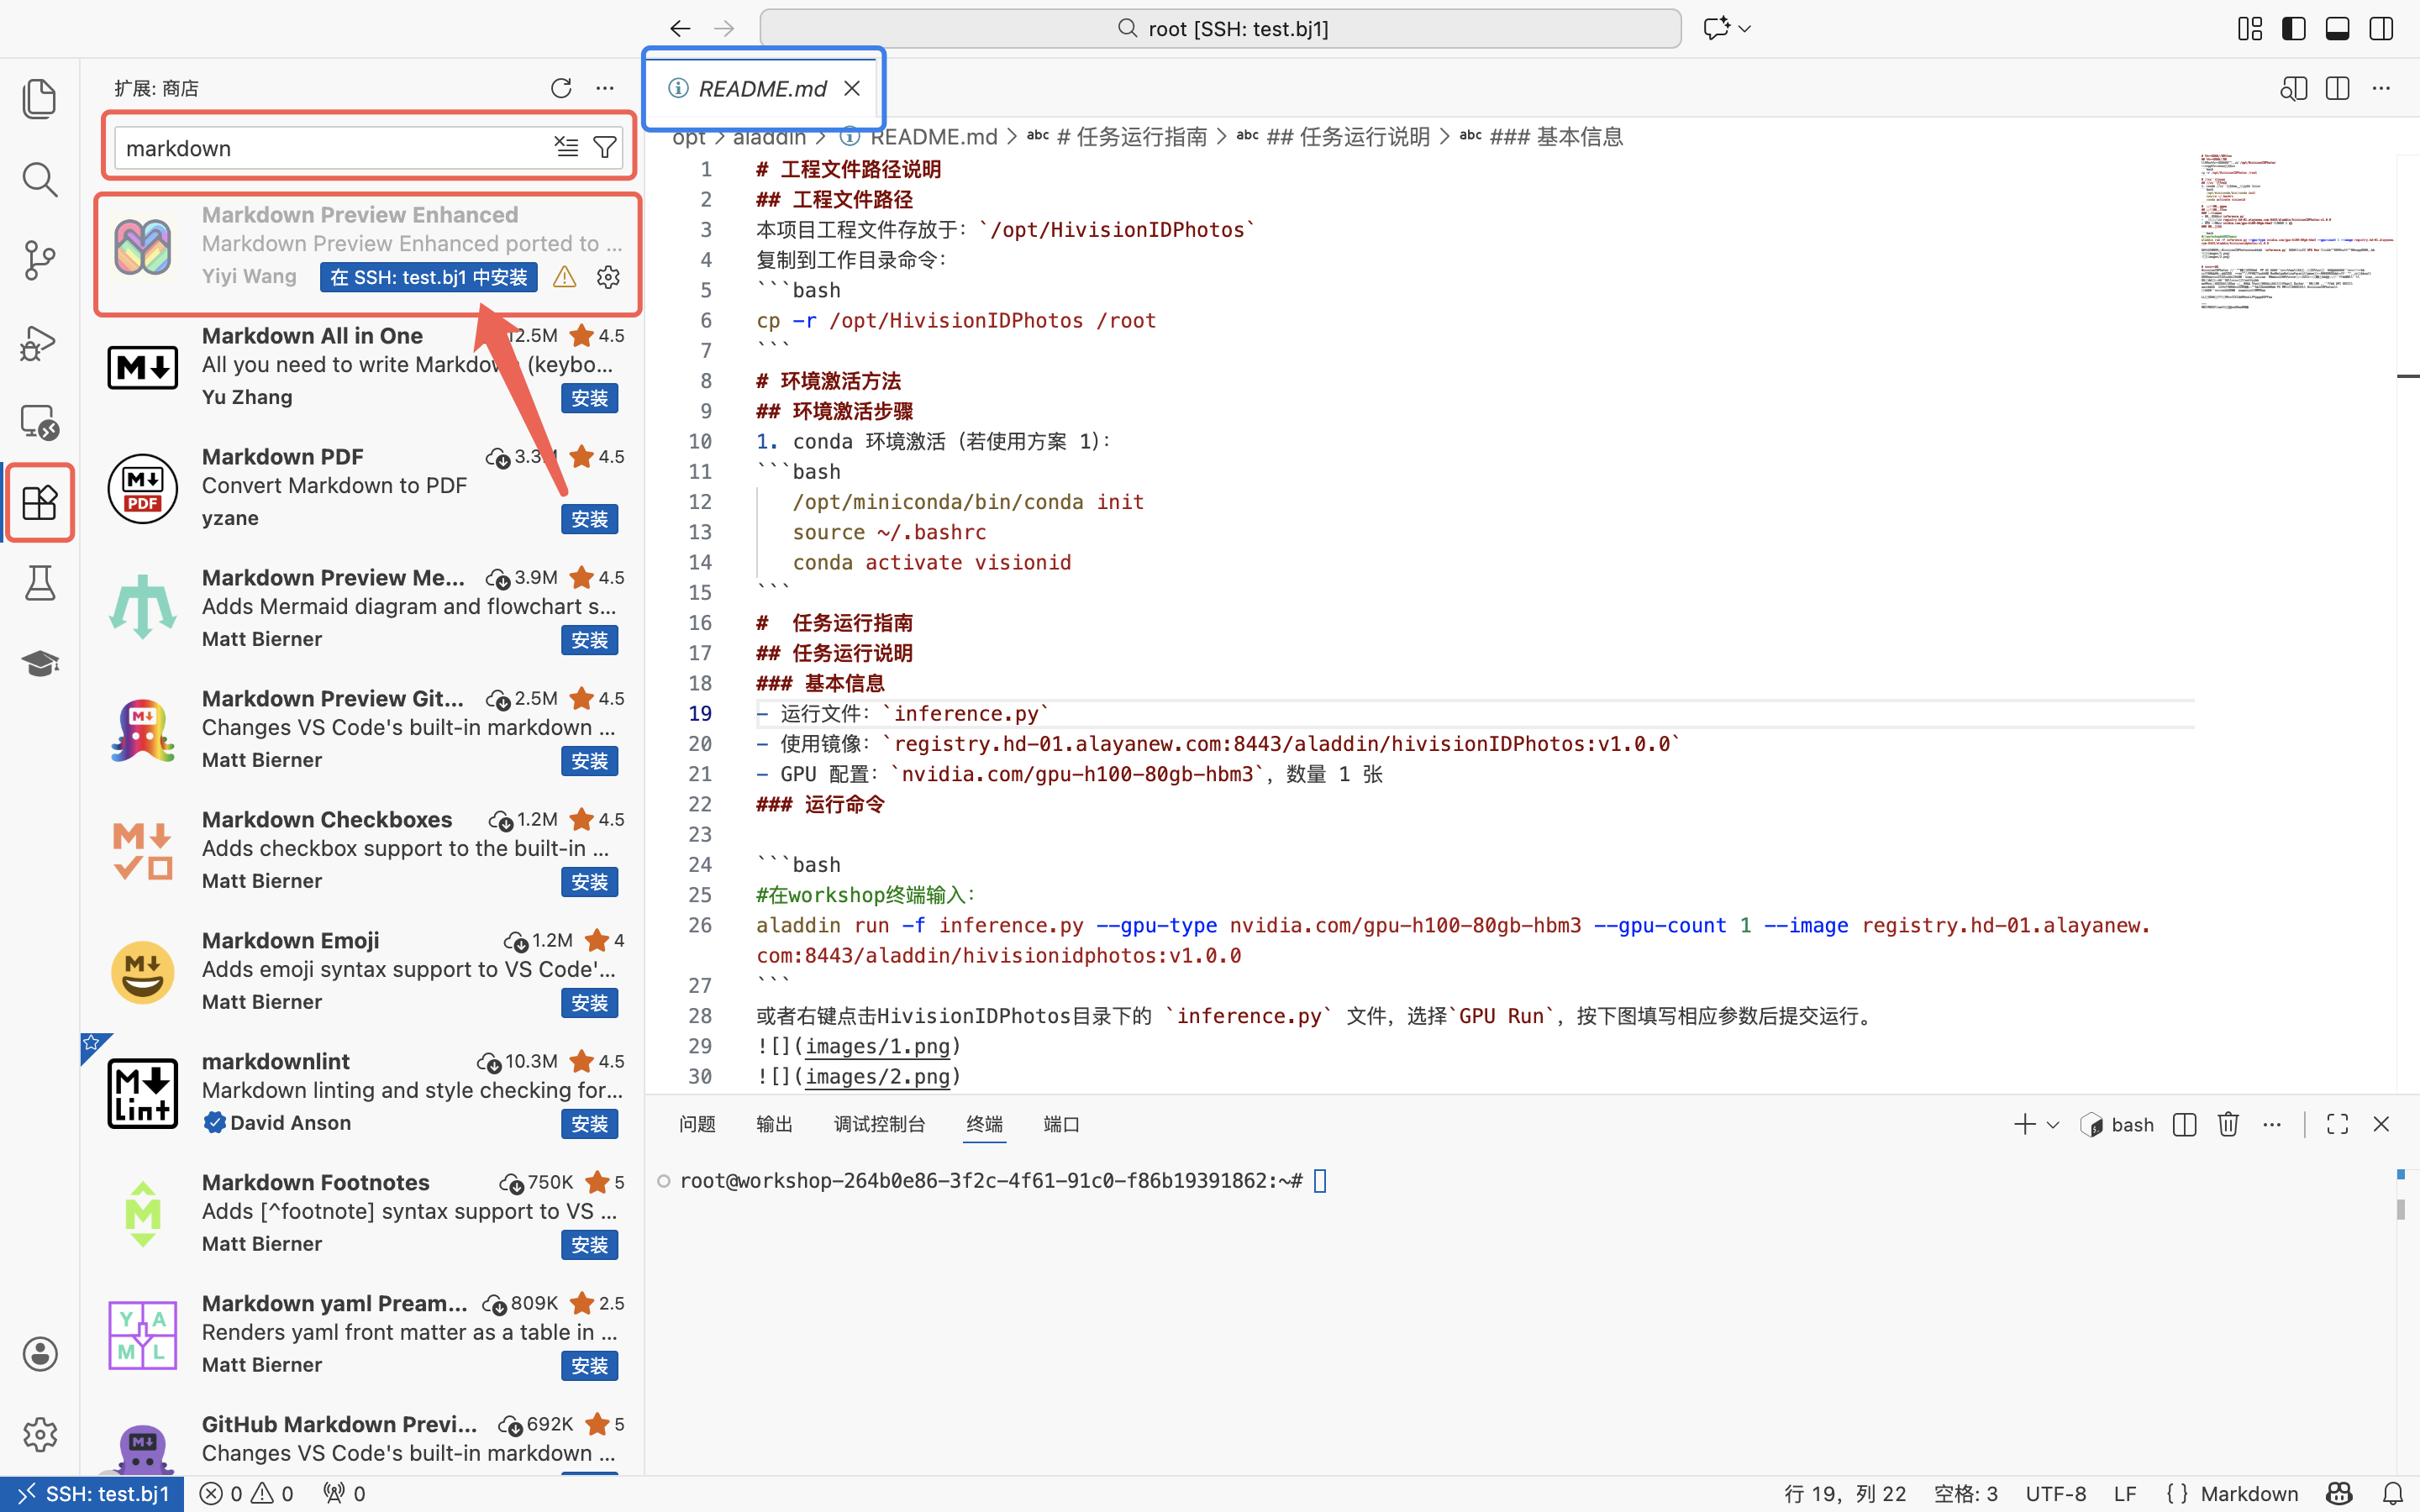Install the Markdown All in One extension

click(x=589, y=398)
